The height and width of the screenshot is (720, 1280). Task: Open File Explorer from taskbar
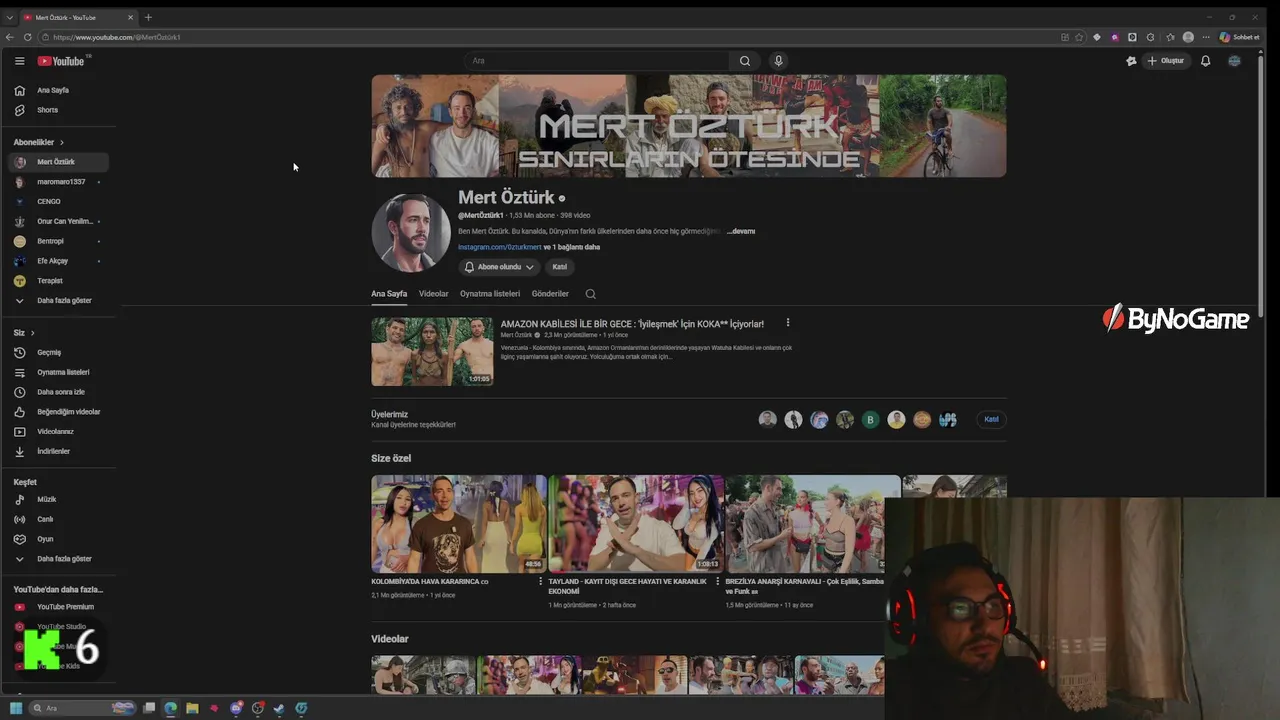(192, 708)
